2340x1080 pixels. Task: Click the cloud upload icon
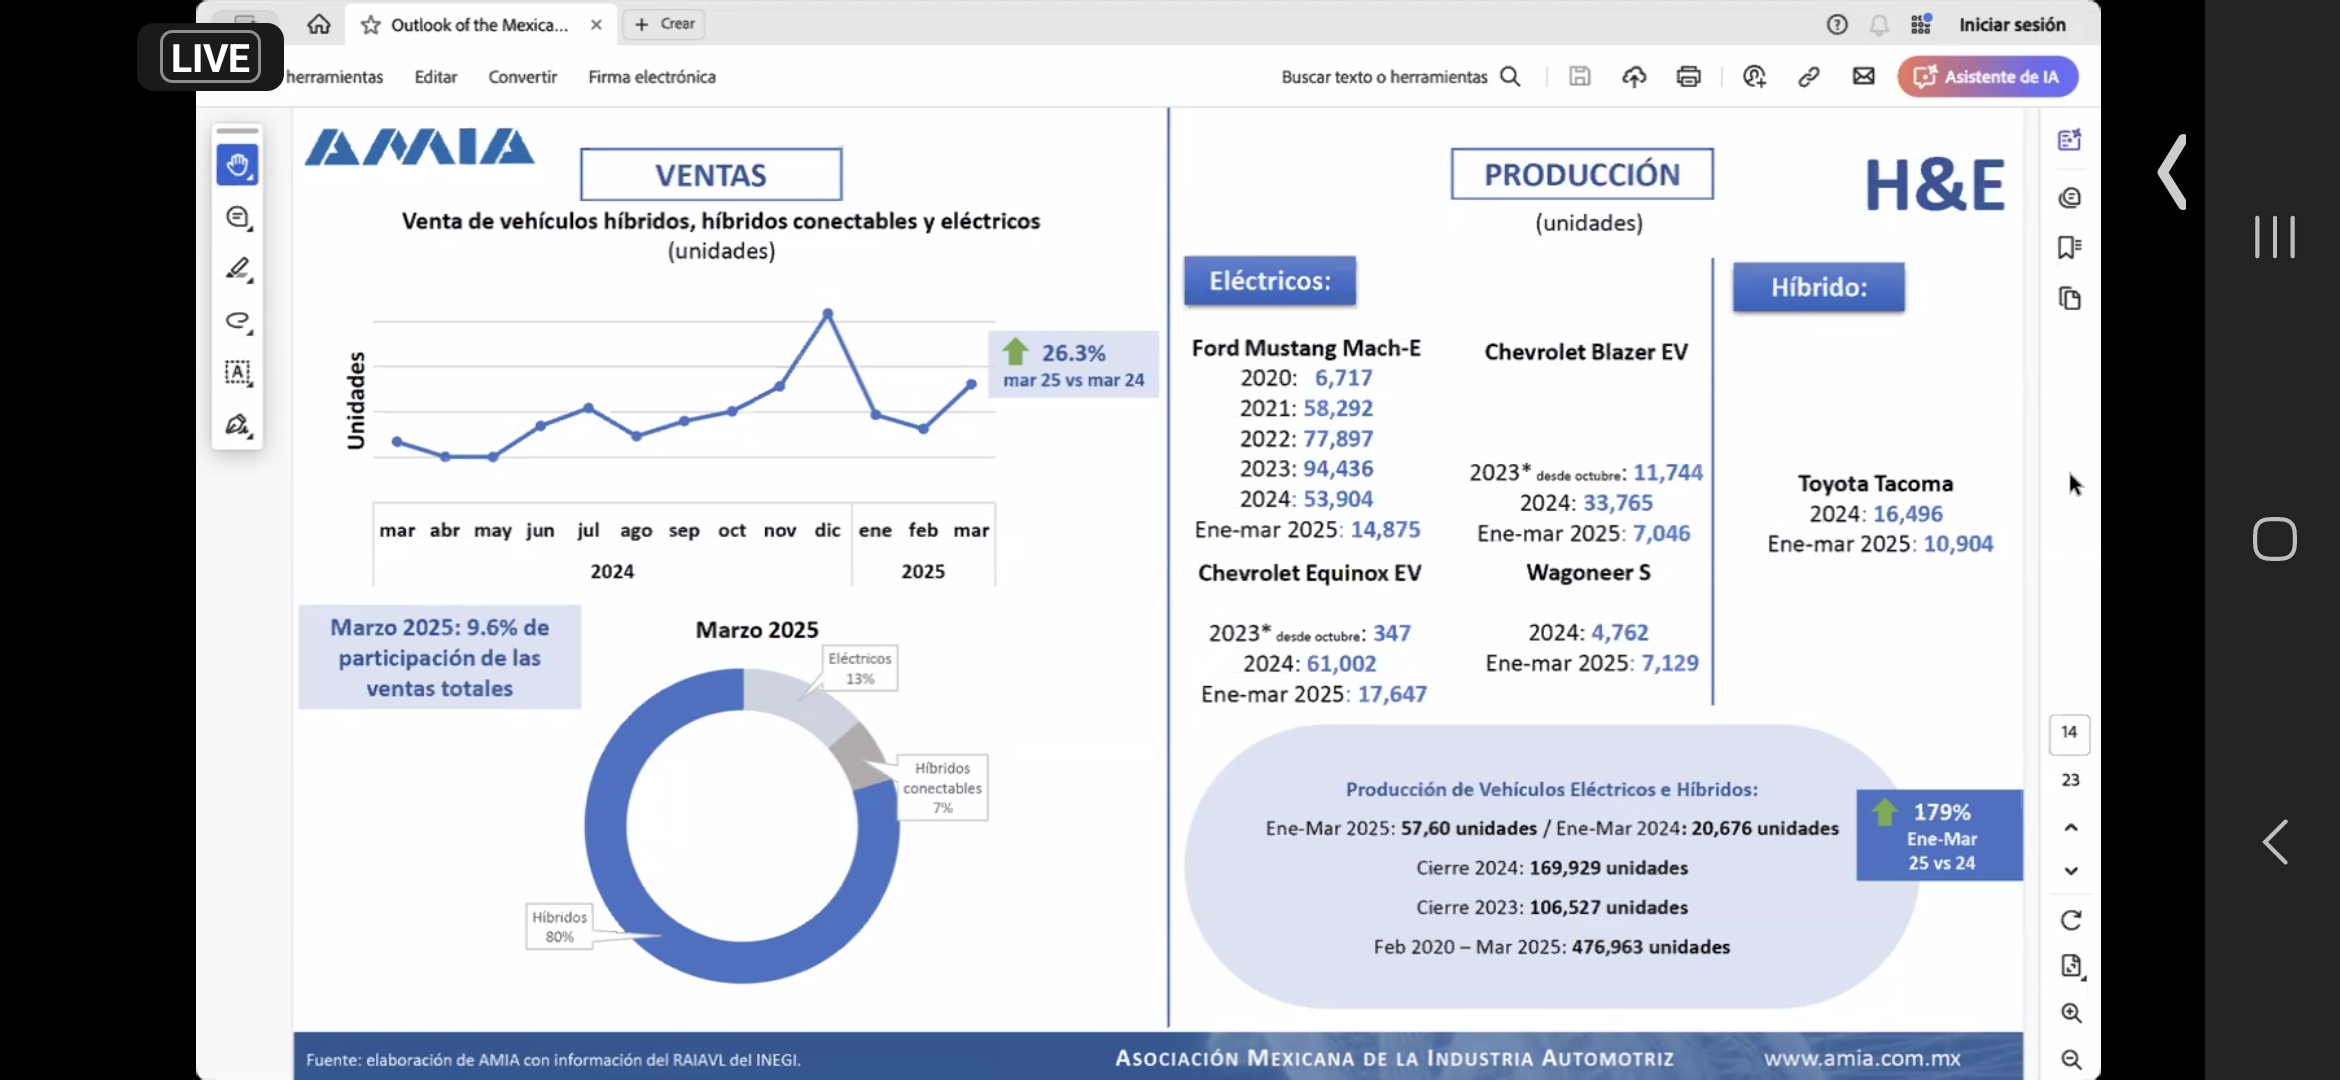coord(1634,77)
